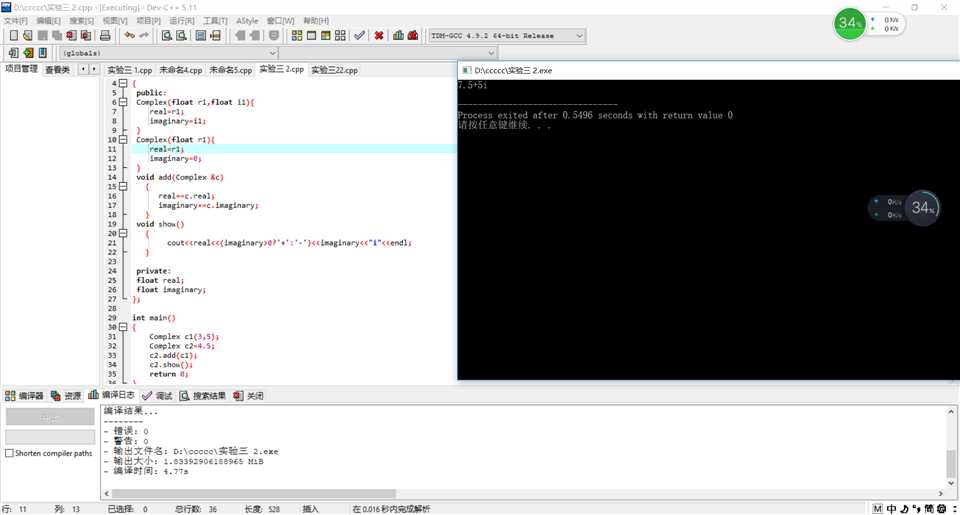960x515 pixels.
Task: Click the Compile four-squares toolbar icon
Action: [x=297, y=36]
